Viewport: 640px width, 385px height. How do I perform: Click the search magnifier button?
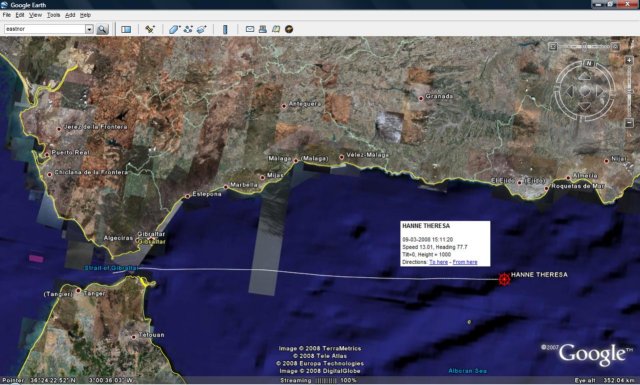click(x=102, y=29)
